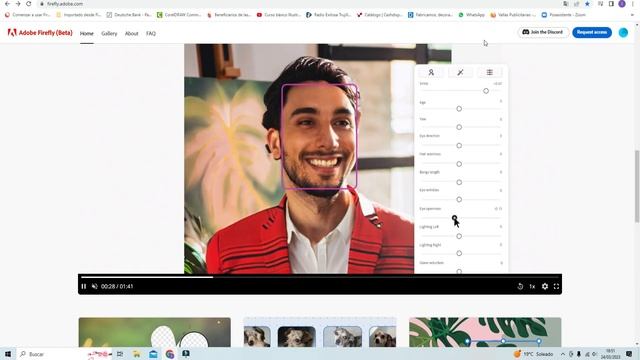Click the video progress bar
This screenshot has height=360, width=640.
(320, 277)
